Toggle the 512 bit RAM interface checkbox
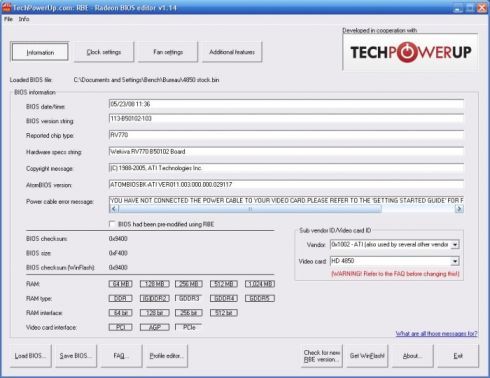Screen dimensions: 490x378 tap(224, 313)
